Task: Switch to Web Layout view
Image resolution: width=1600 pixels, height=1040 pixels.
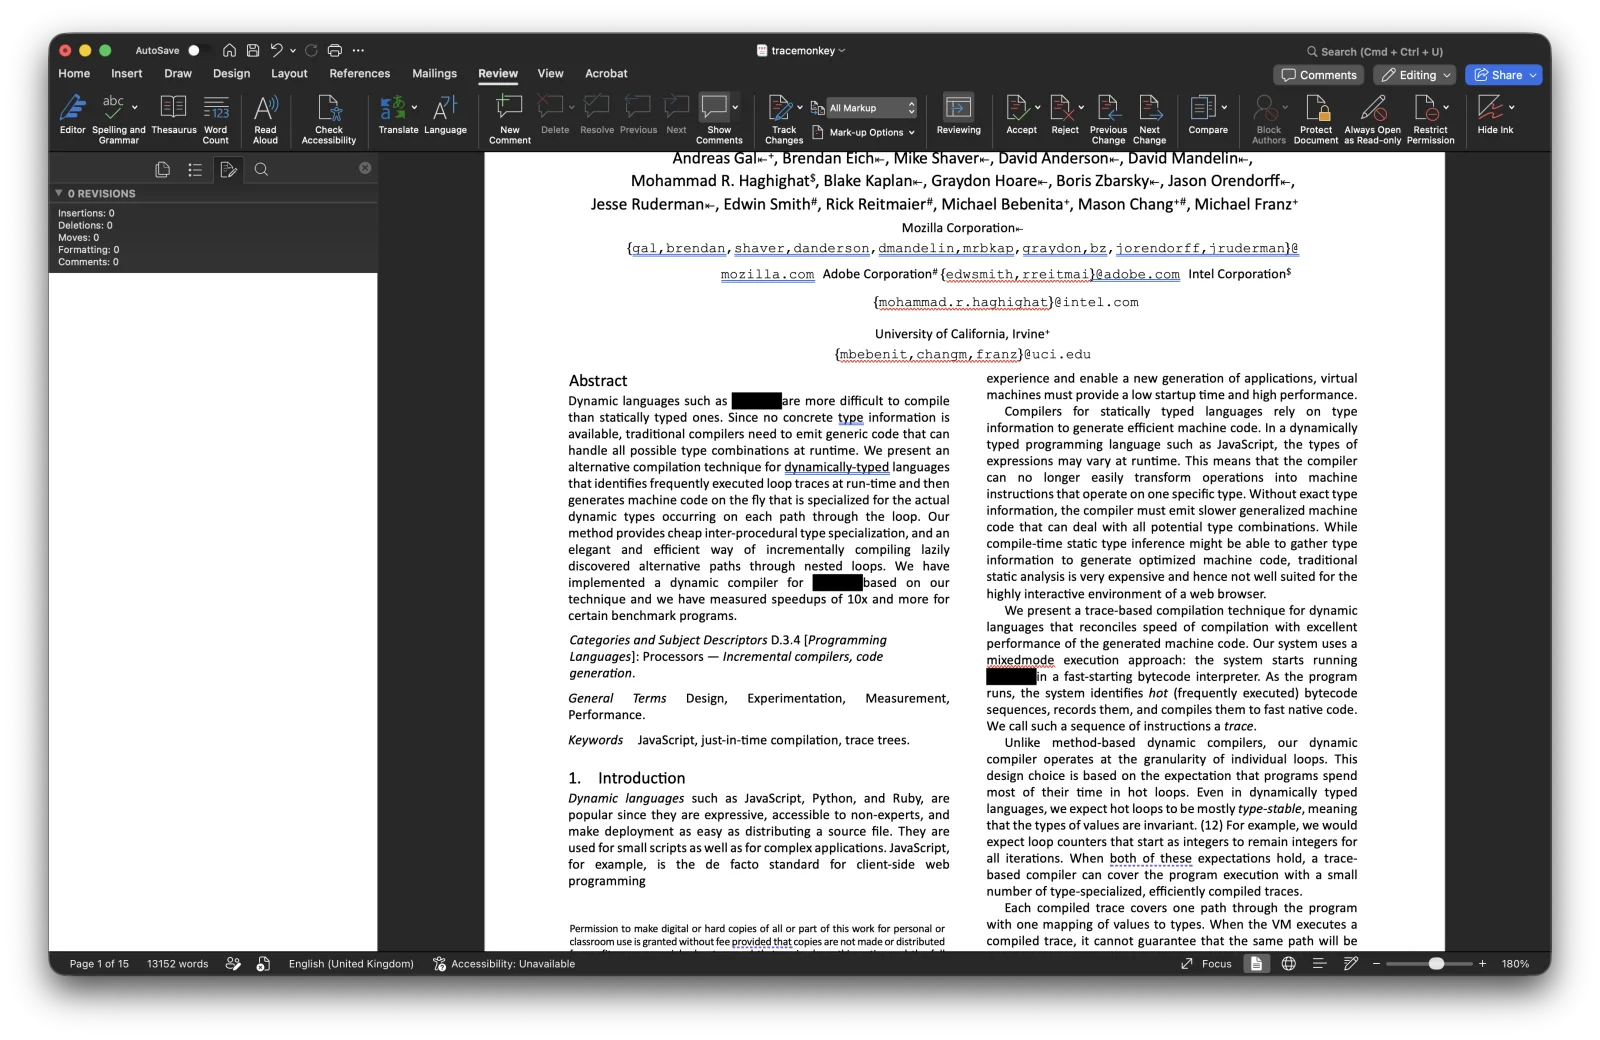Action: tap(1288, 964)
